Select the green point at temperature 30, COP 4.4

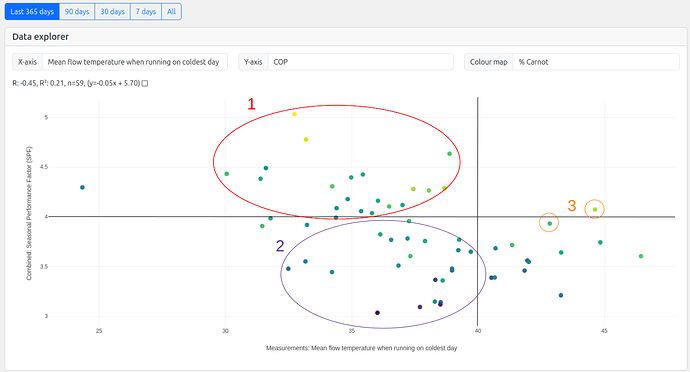(227, 174)
